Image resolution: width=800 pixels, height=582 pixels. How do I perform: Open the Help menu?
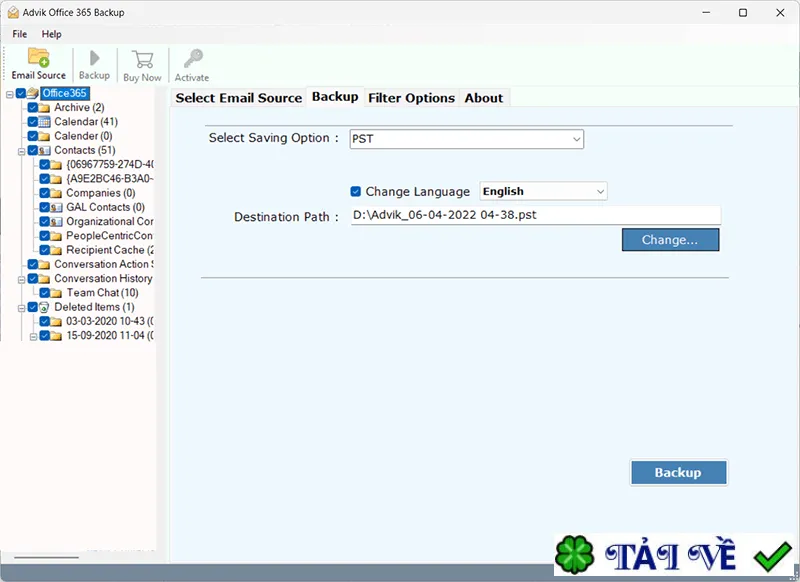(x=52, y=34)
